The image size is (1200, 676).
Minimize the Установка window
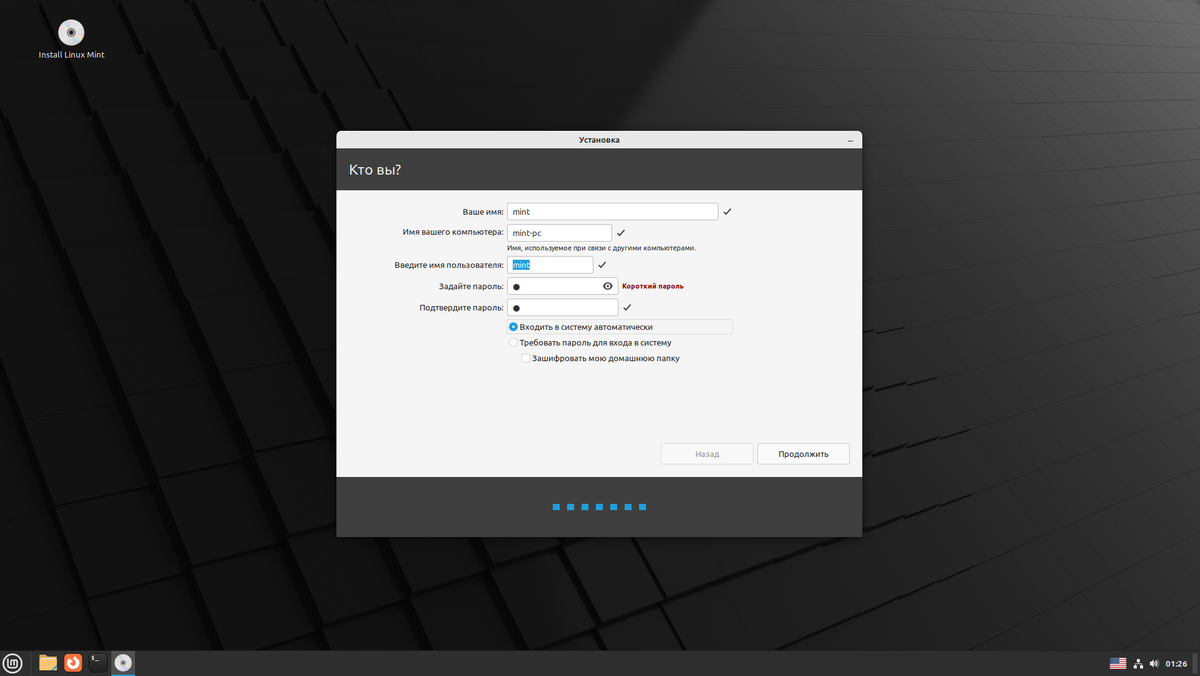click(x=850, y=140)
